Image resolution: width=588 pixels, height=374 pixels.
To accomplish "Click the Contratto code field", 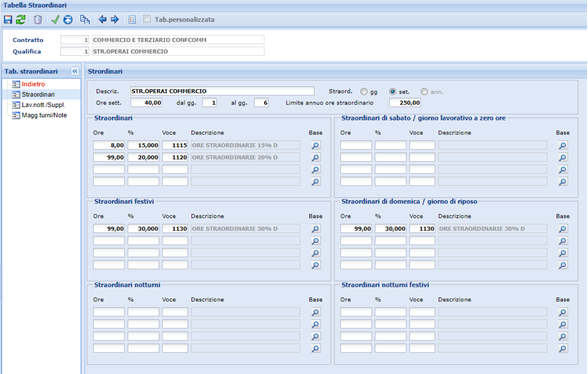I will point(75,40).
